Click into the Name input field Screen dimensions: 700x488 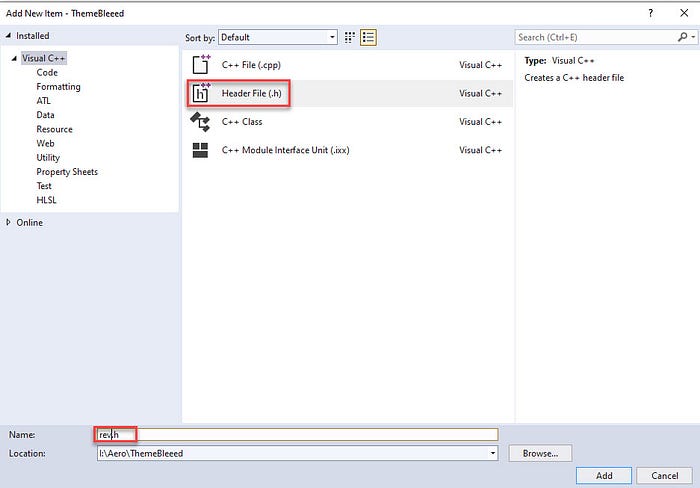point(297,434)
